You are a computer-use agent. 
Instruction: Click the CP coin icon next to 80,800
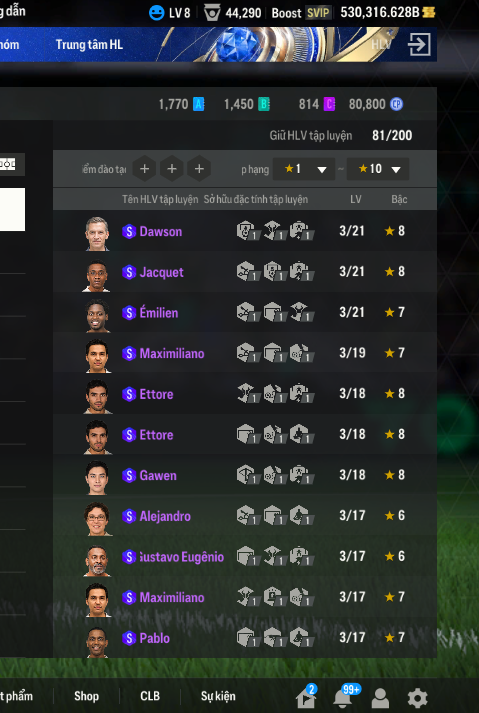[x=396, y=104]
